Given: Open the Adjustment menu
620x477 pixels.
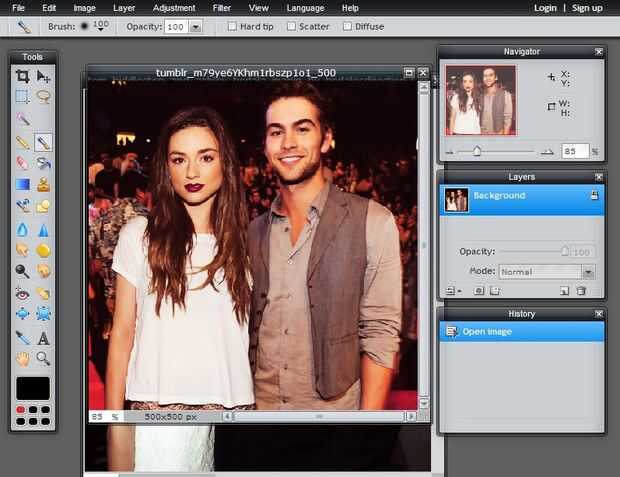Looking at the screenshot, I should click(x=174, y=8).
